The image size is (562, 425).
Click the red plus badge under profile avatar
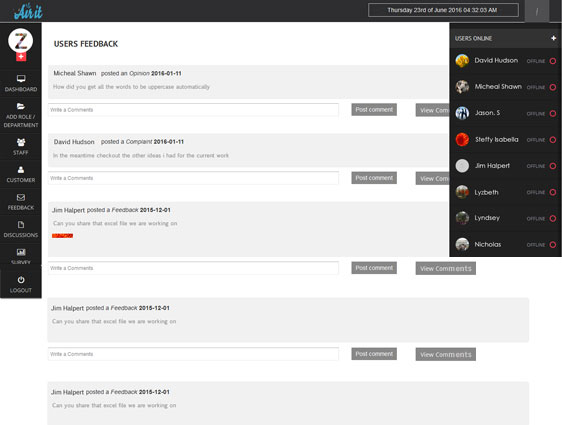(21, 57)
